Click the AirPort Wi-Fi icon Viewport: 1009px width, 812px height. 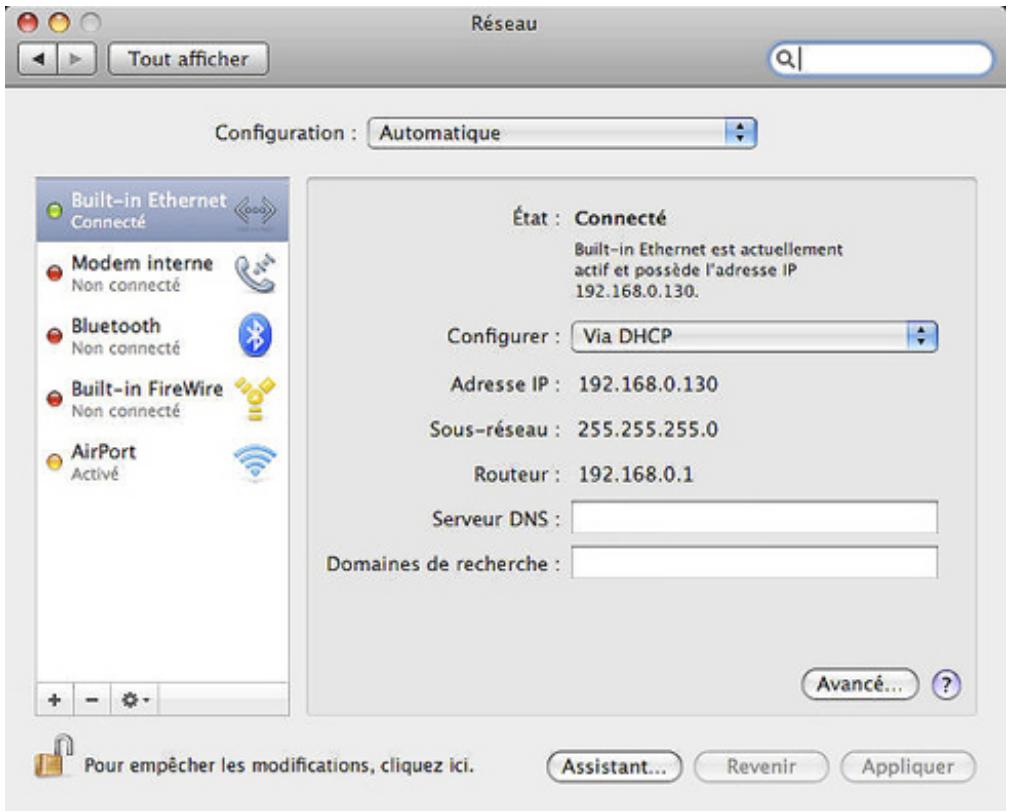click(255, 461)
